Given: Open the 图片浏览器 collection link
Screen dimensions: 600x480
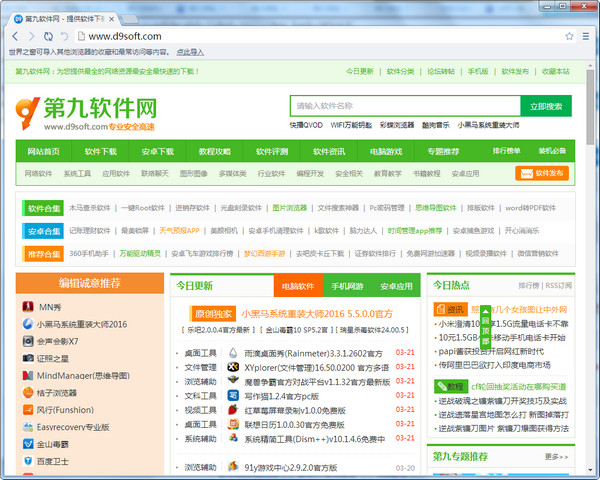Looking at the screenshot, I should [x=290, y=207].
